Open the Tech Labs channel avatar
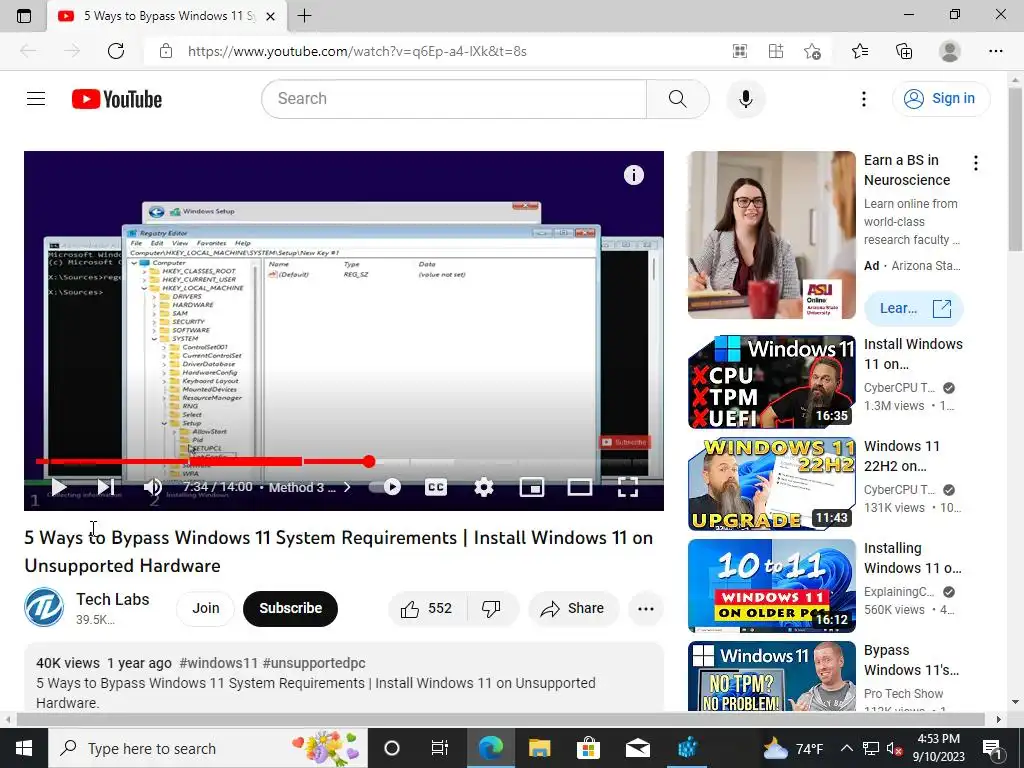1024x768 pixels. tap(44, 607)
